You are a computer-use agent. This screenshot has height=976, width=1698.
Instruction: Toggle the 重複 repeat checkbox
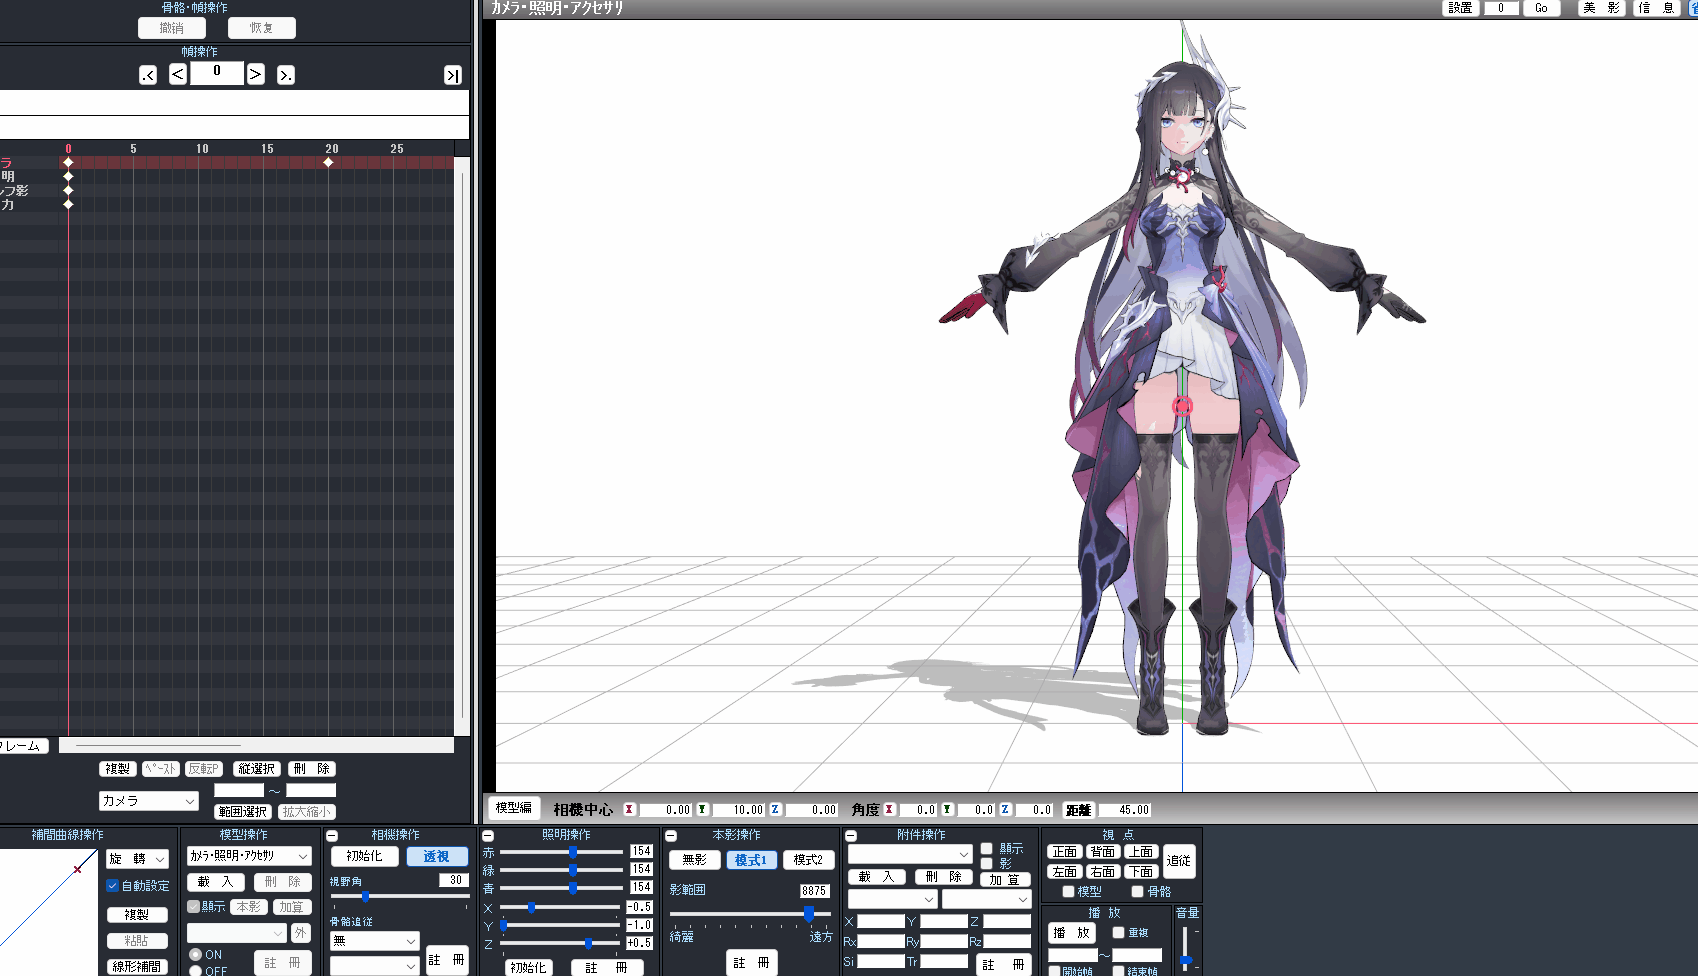1118,932
